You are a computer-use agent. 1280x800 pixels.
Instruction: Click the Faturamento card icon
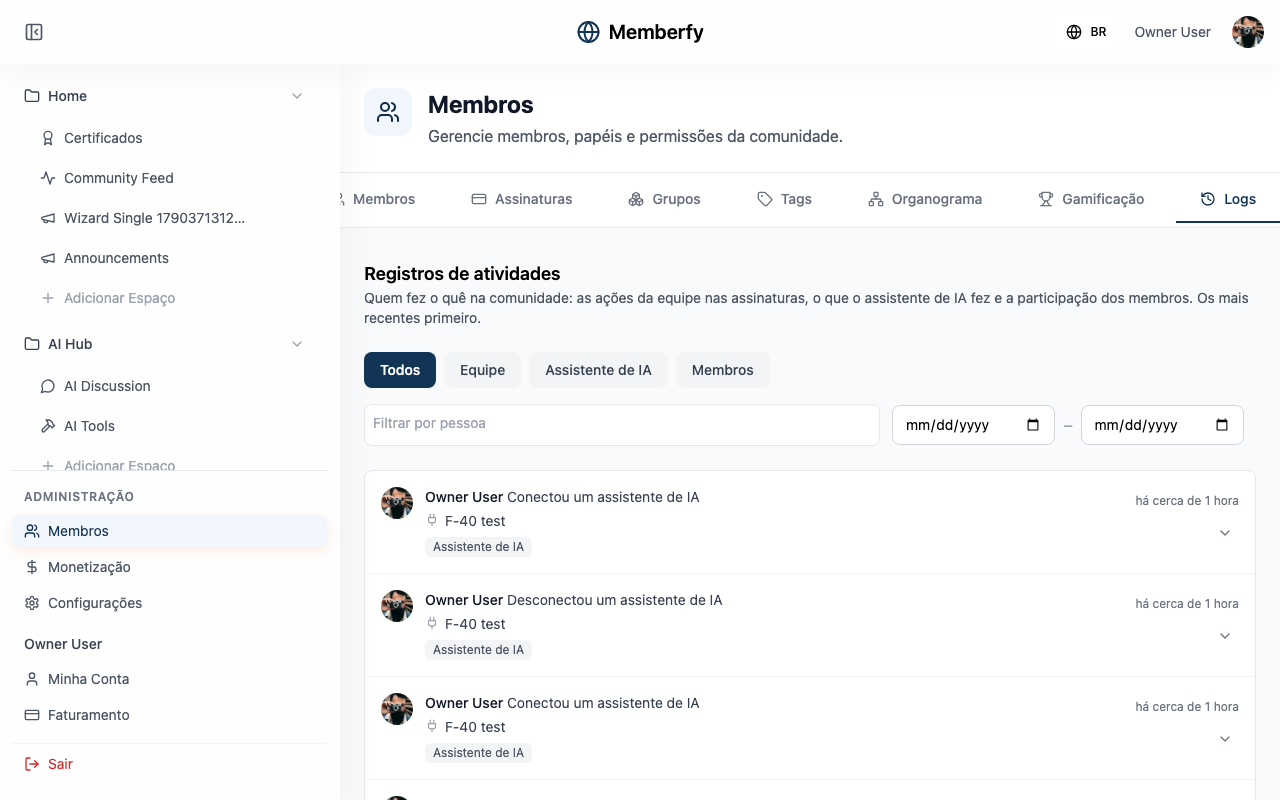[32, 715]
